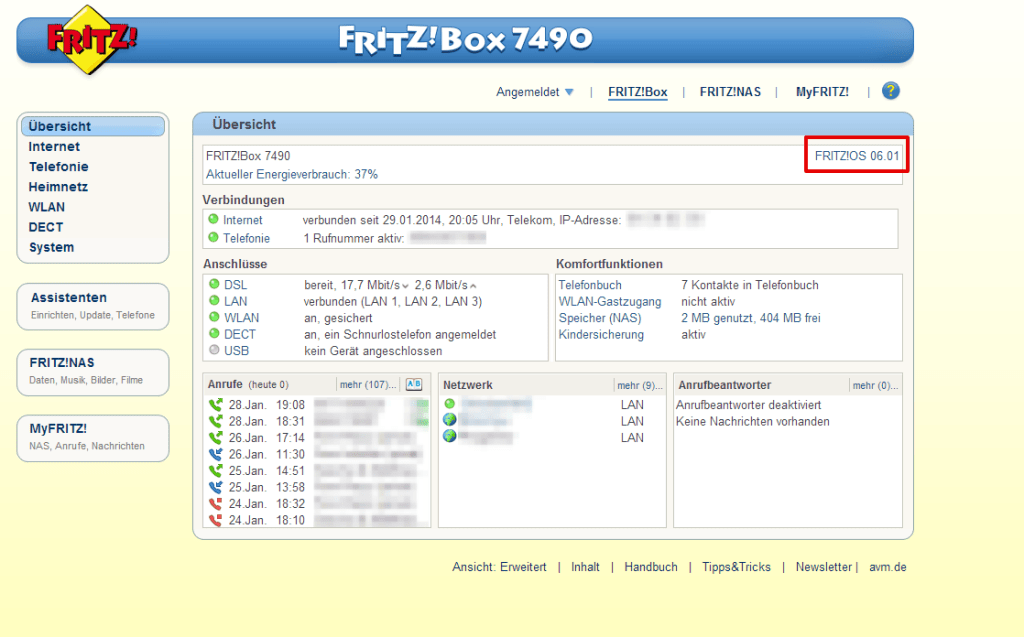Click the WLAN connection label in Anschlüsse
The height and width of the screenshot is (637, 1024).
pyautogui.click(x=242, y=318)
